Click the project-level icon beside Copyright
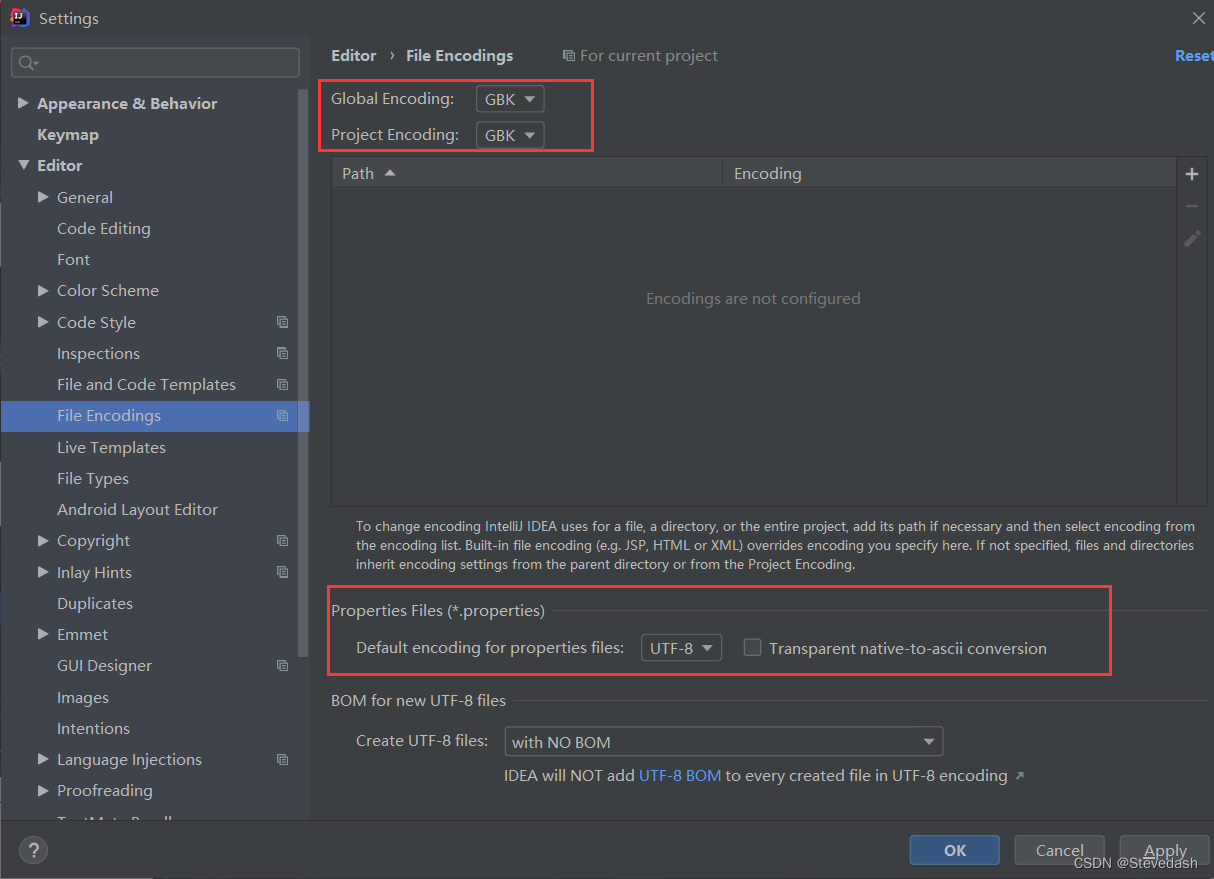Screen dimensions: 1214x879 [x=283, y=541]
